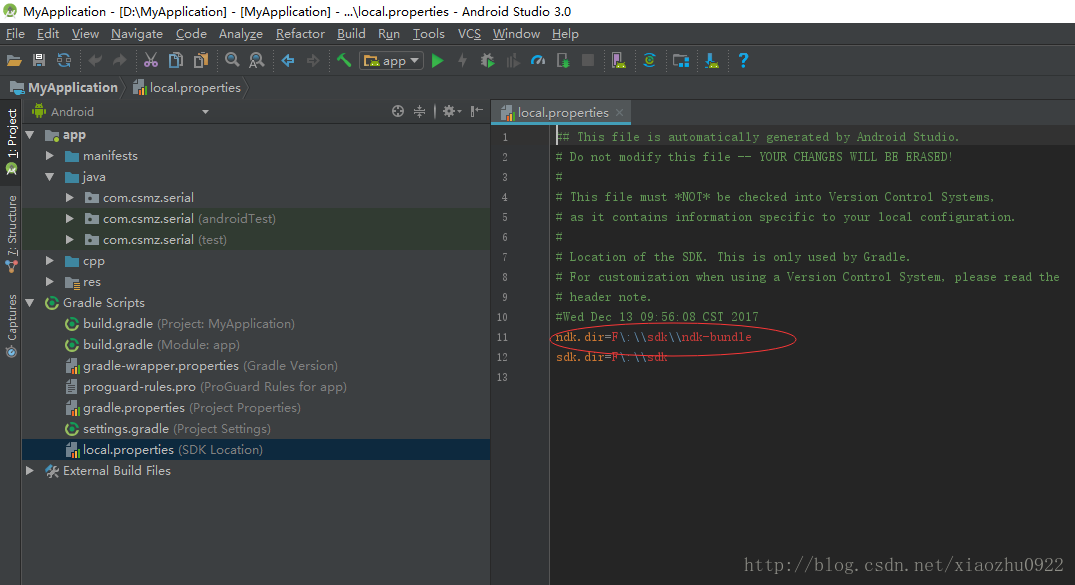Click the Synchronize icon
This screenshot has height=585, width=1075.
tap(64, 61)
